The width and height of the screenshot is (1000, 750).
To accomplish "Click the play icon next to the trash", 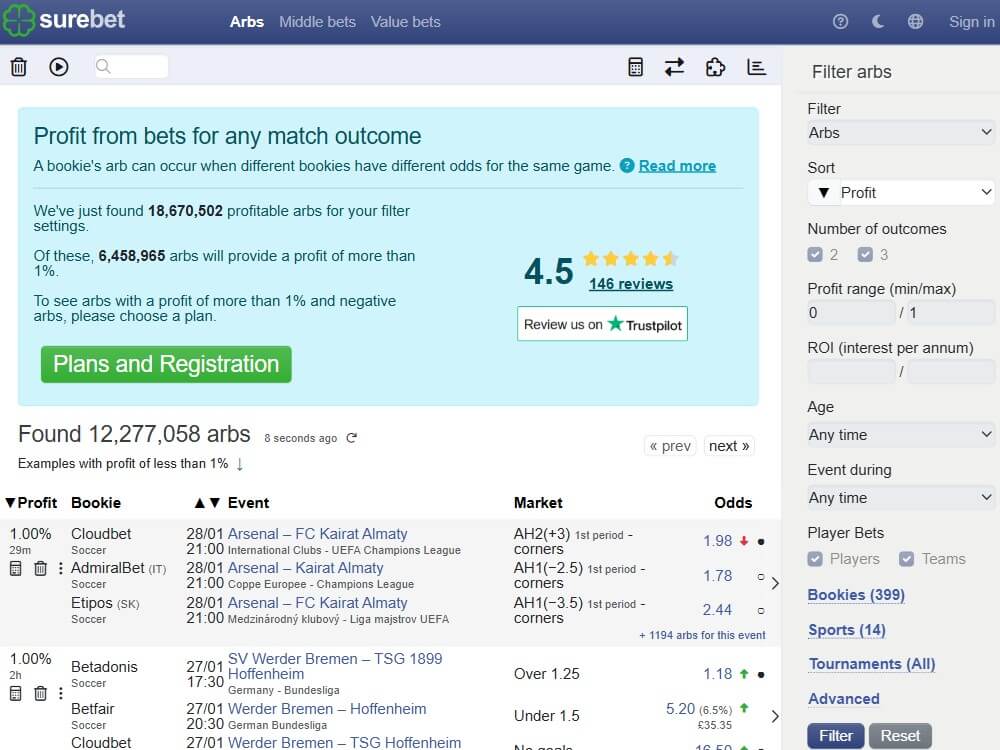I will [58, 67].
